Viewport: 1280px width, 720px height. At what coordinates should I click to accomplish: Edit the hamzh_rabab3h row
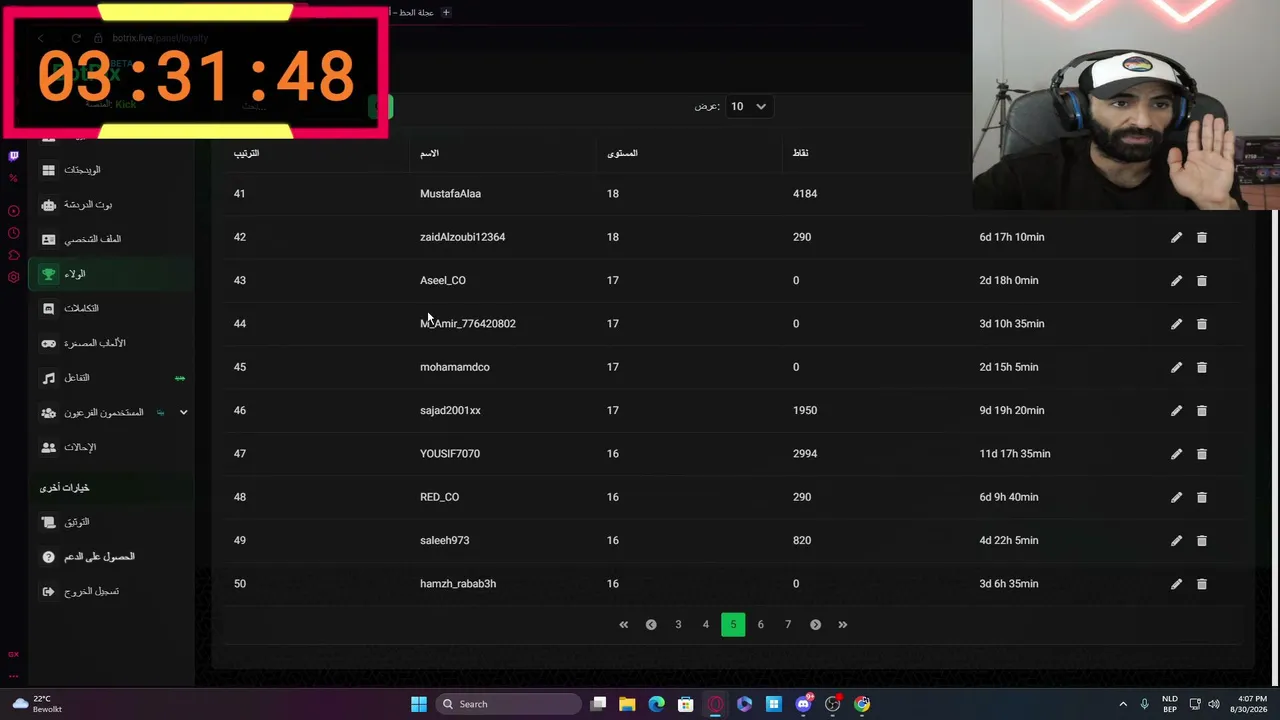coord(1176,584)
